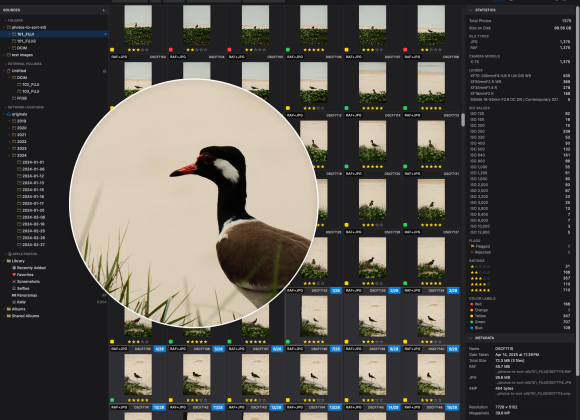Filter by one-star rating in statistics
Screen dimensions: 580x420
[519, 266]
